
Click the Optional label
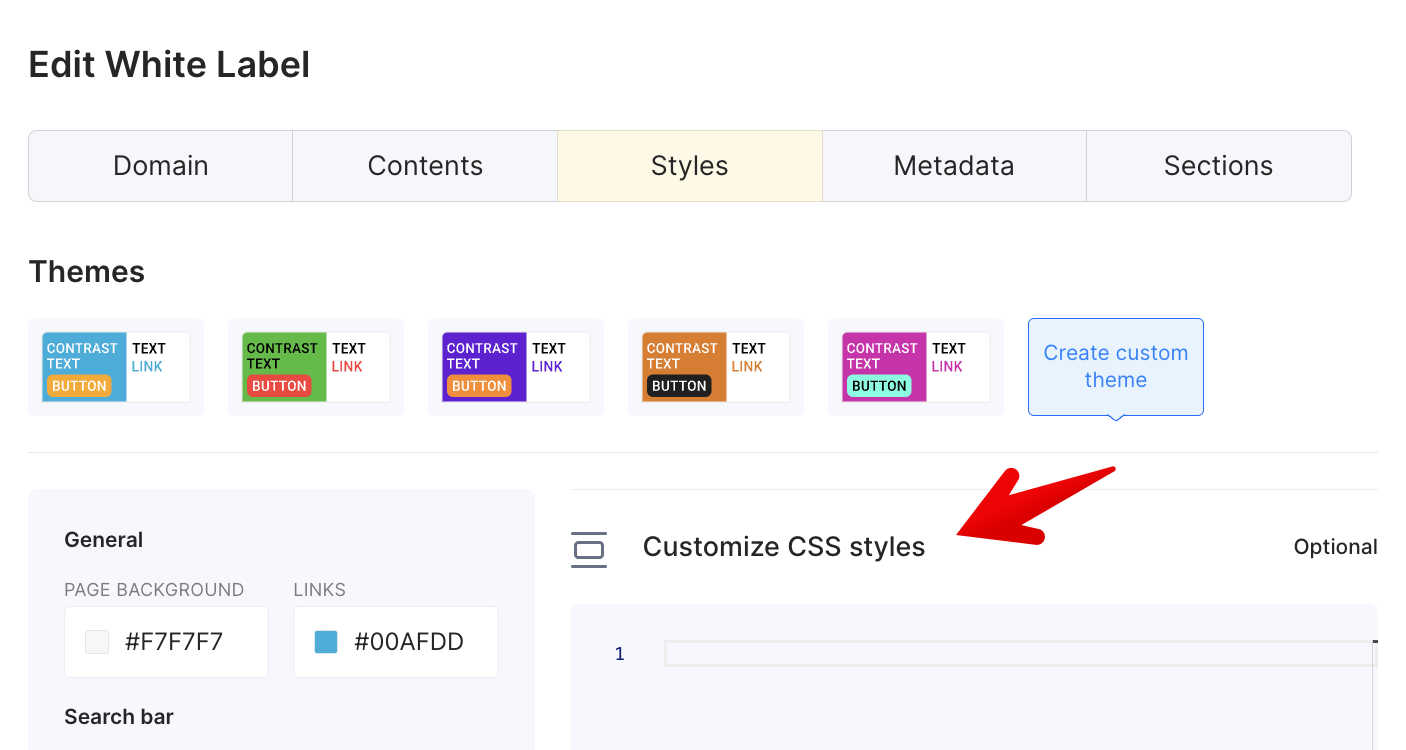point(1335,547)
